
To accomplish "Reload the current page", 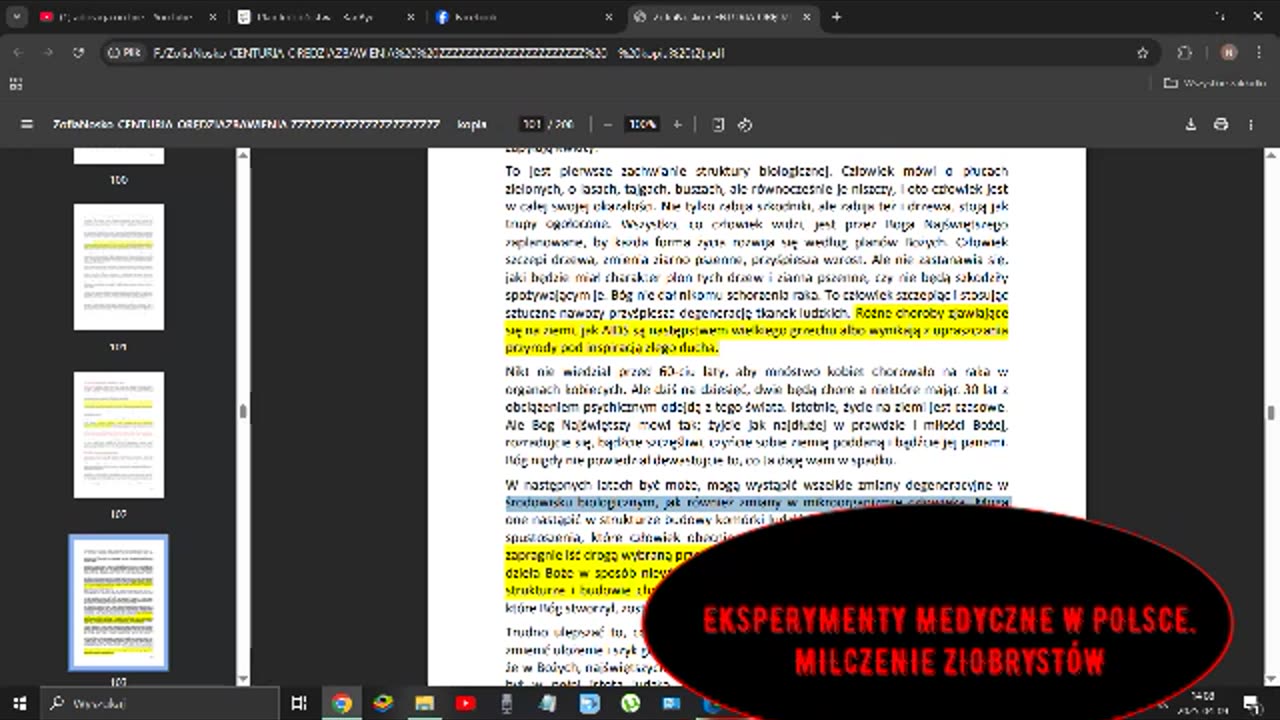I will (x=79, y=53).
